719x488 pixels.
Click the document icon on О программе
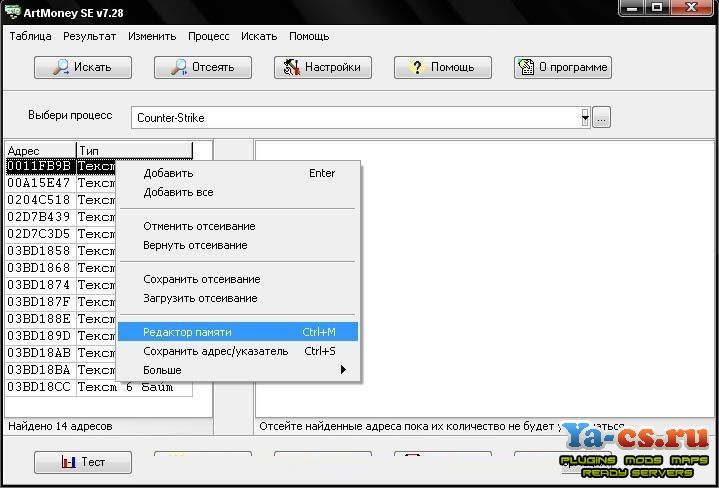tap(526, 67)
